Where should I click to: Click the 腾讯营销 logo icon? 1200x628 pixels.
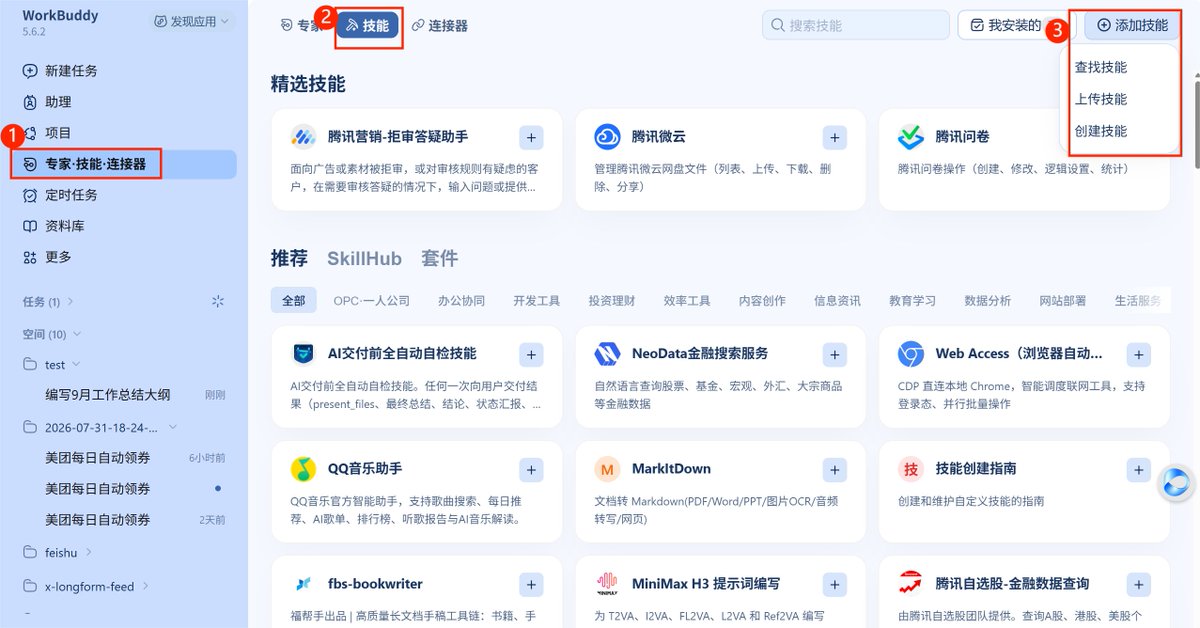303,137
